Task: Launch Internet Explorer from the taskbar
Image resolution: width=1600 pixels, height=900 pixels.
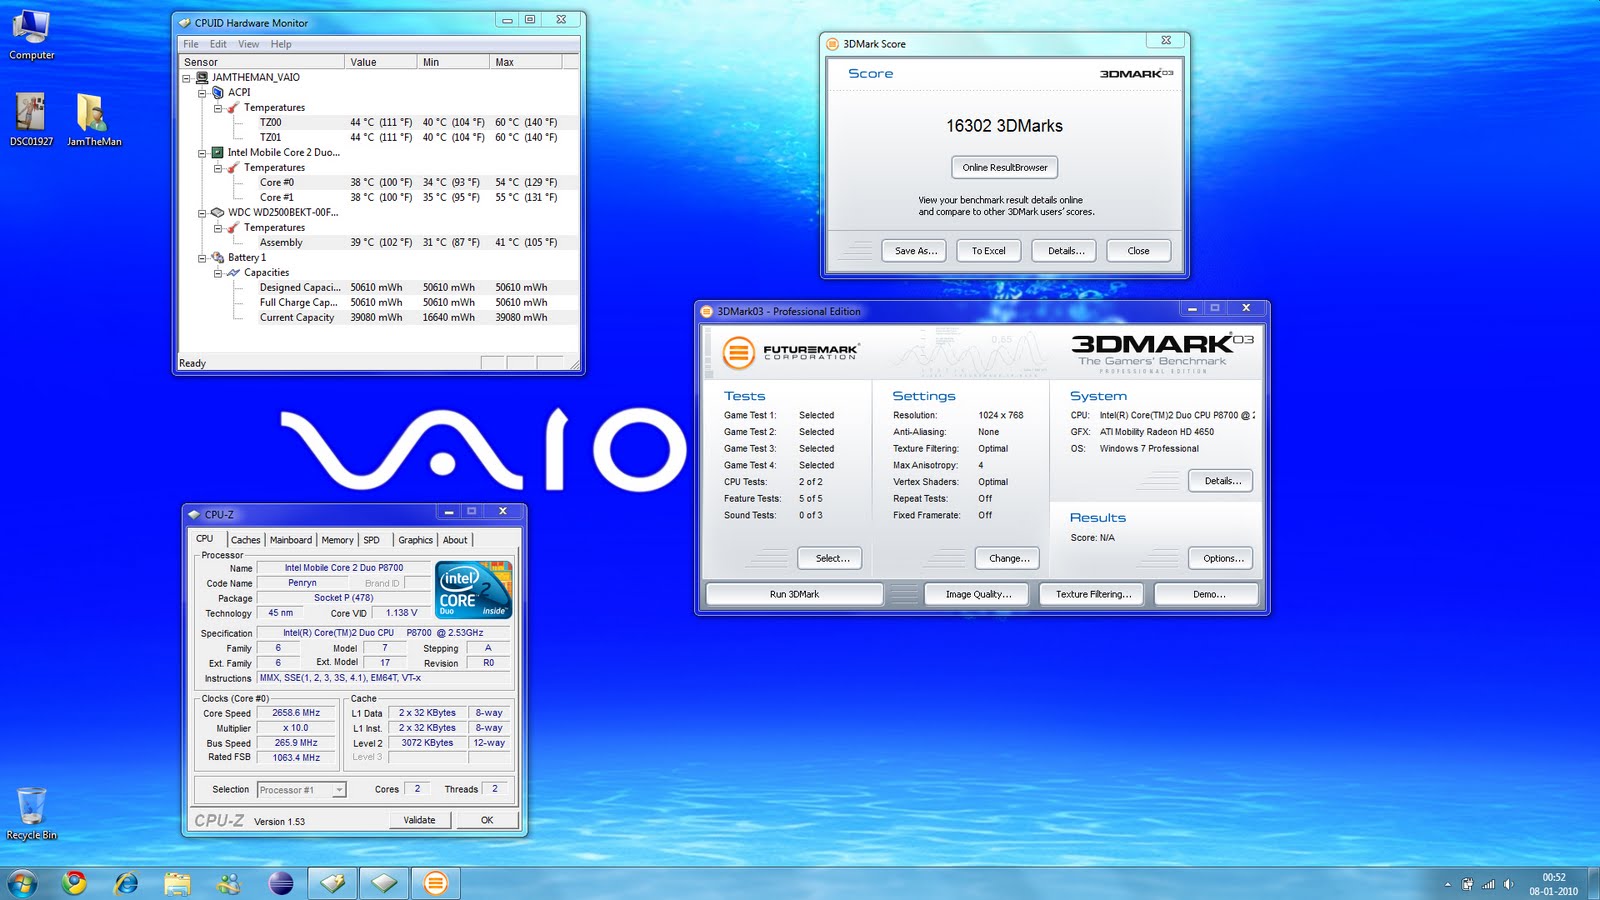Action: pyautogui.click(x=126, y=883)
